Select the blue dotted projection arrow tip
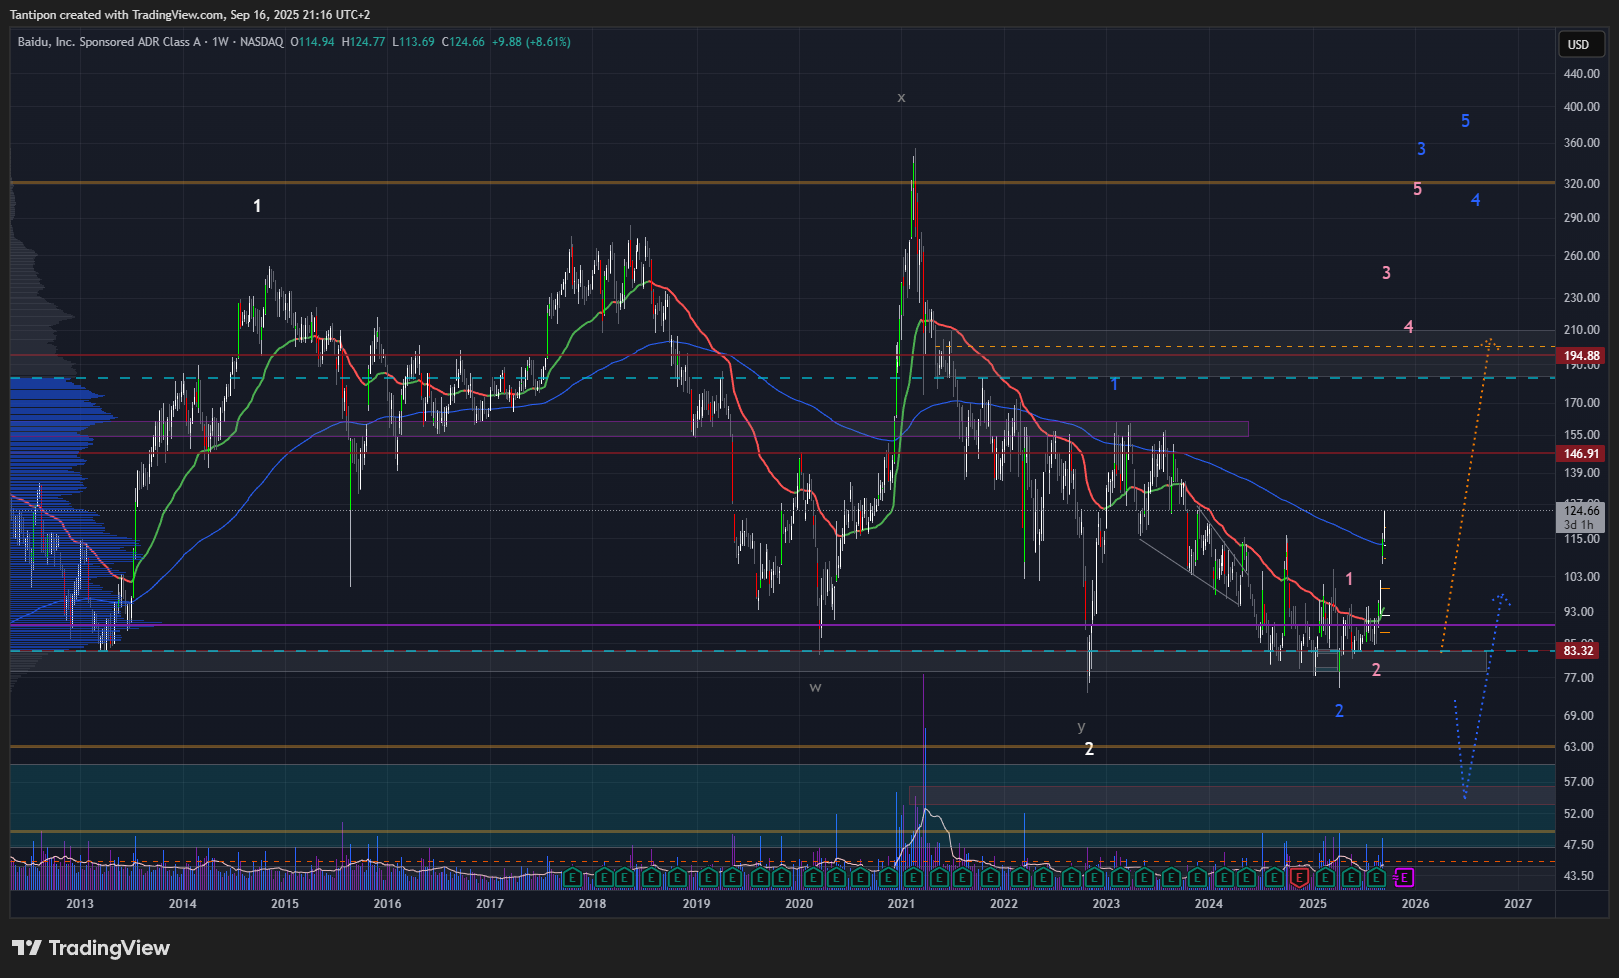The image size is (1619, 978). (x=1500, y=597)
